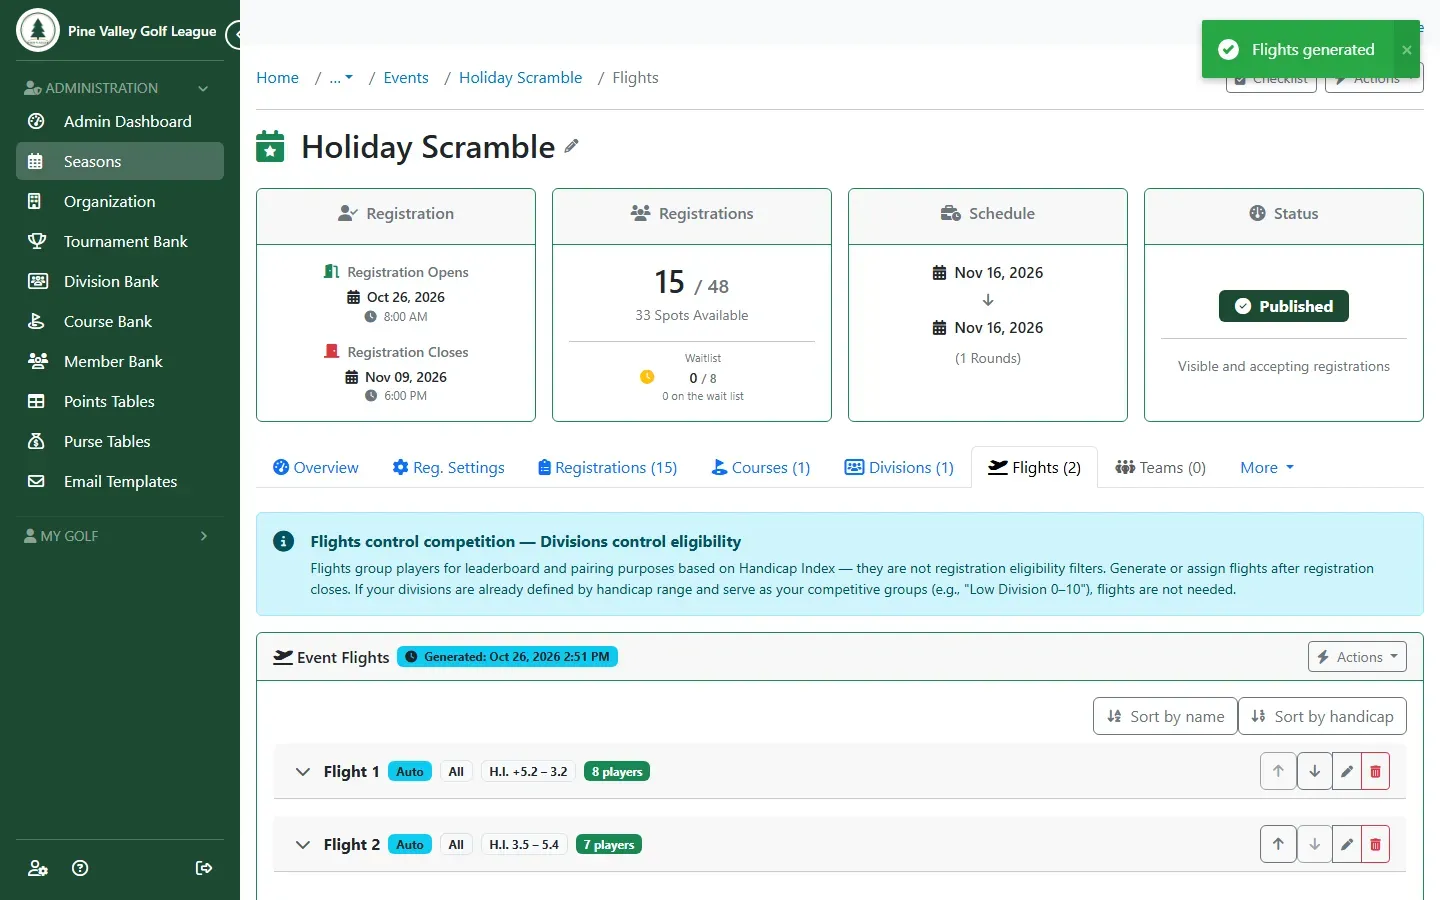Open the Reg. Settings tab
This screenshot has height=900, width=1440.
click(x=448, y=467)
